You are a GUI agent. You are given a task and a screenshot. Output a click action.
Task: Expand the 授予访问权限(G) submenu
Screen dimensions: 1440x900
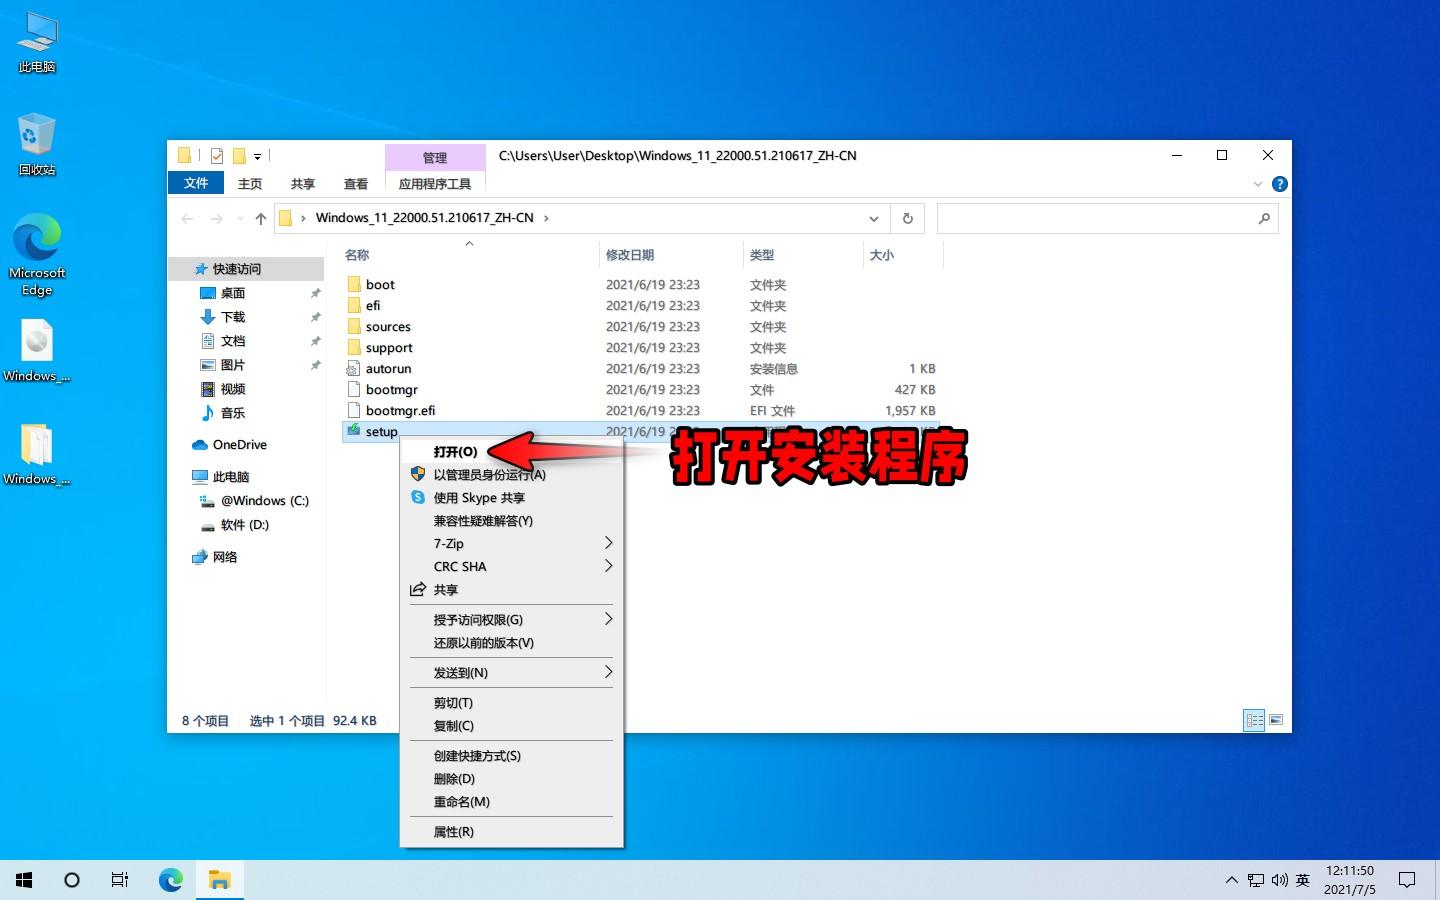511,620
